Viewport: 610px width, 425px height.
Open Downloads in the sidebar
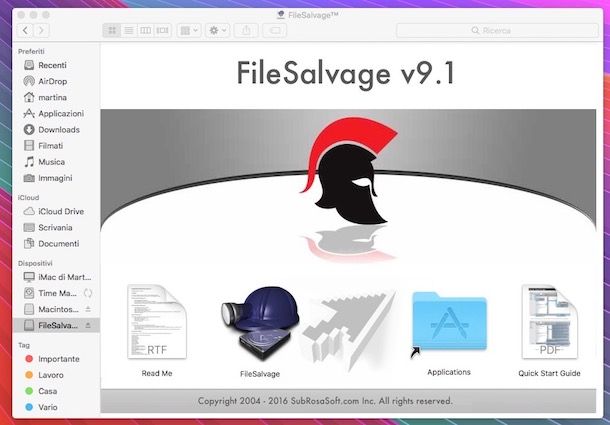click(x=56, y=130)
